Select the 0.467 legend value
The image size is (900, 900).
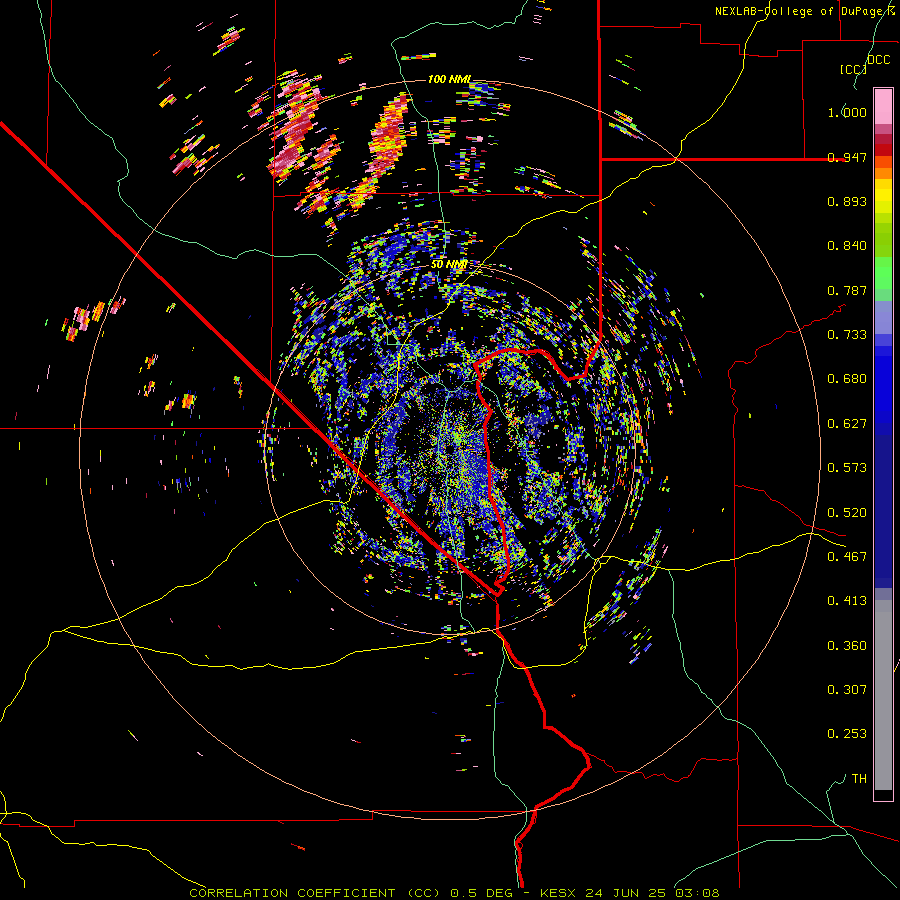click(x=847, y=557)
